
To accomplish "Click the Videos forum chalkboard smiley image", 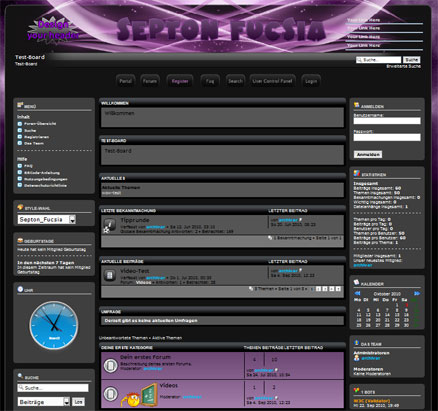I will tap(139, 395).
